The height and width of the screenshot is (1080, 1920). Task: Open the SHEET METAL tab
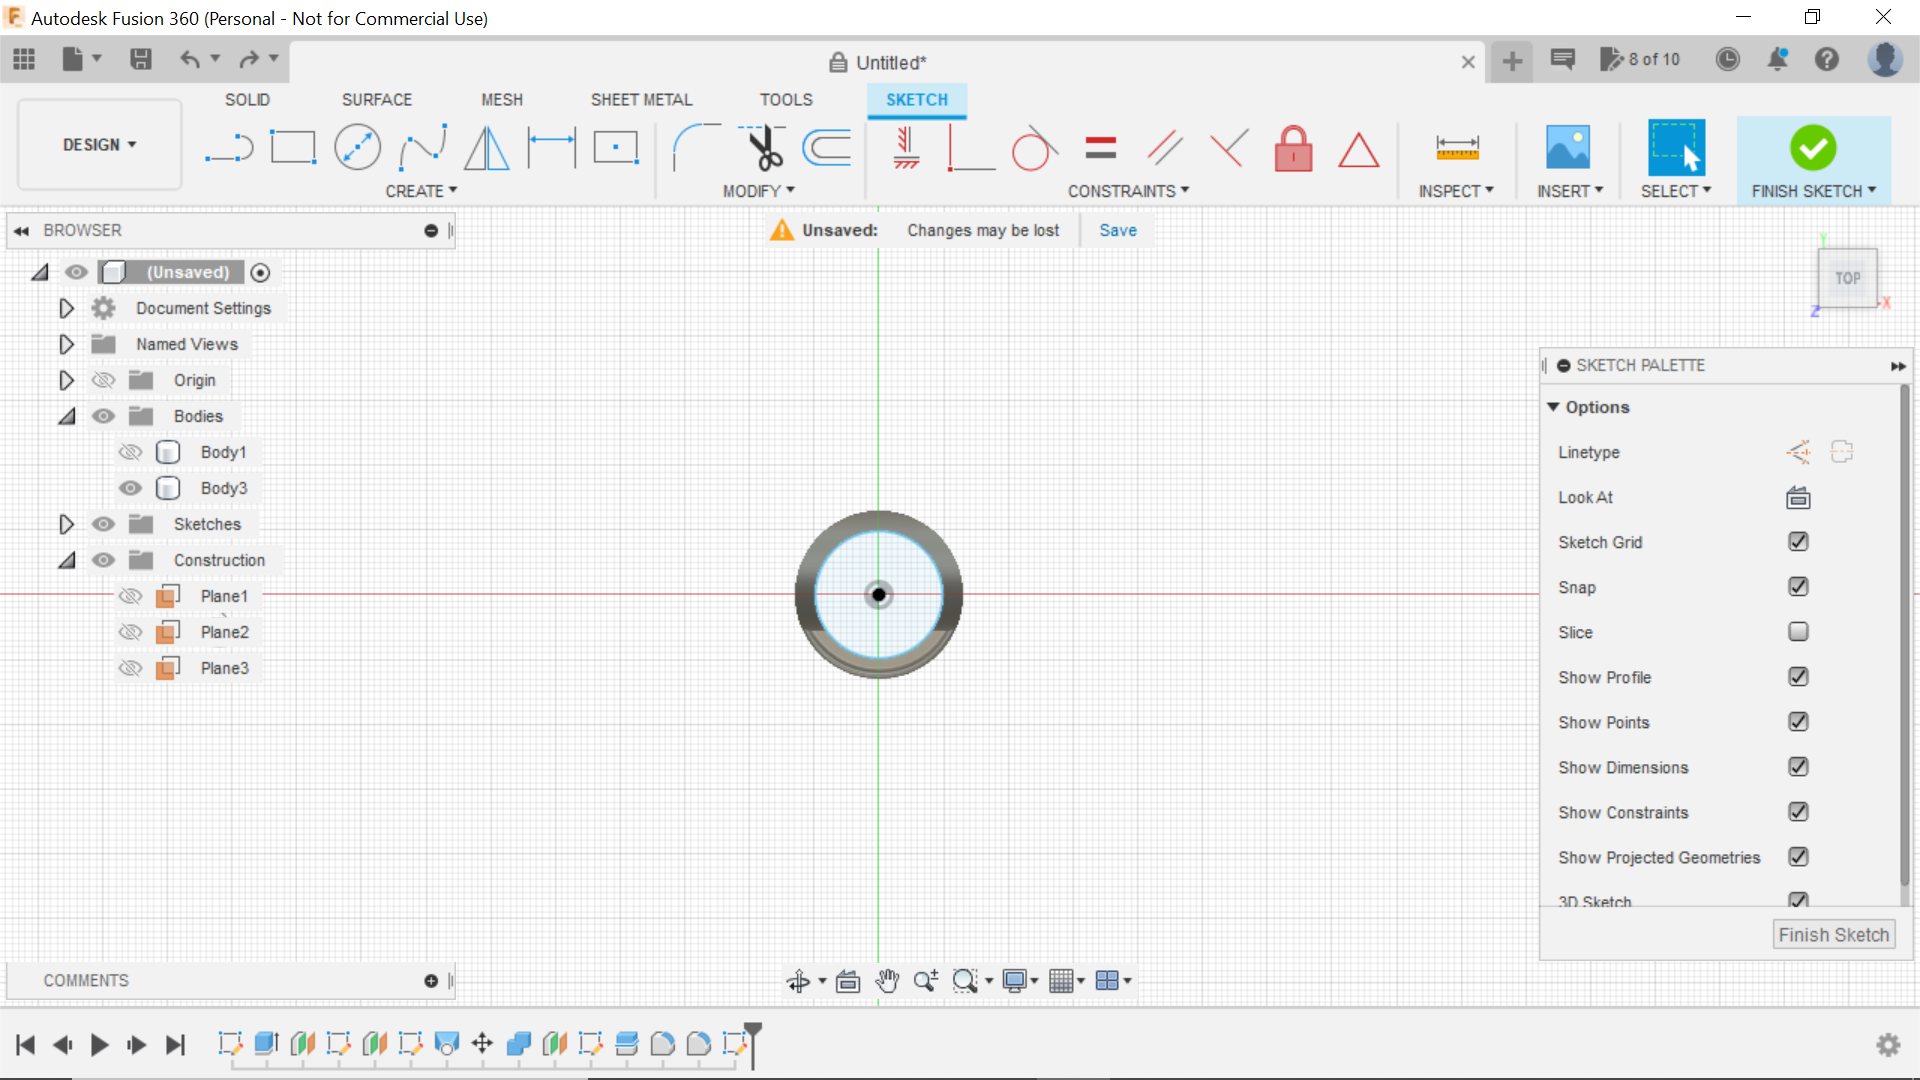tap(641, 99)
